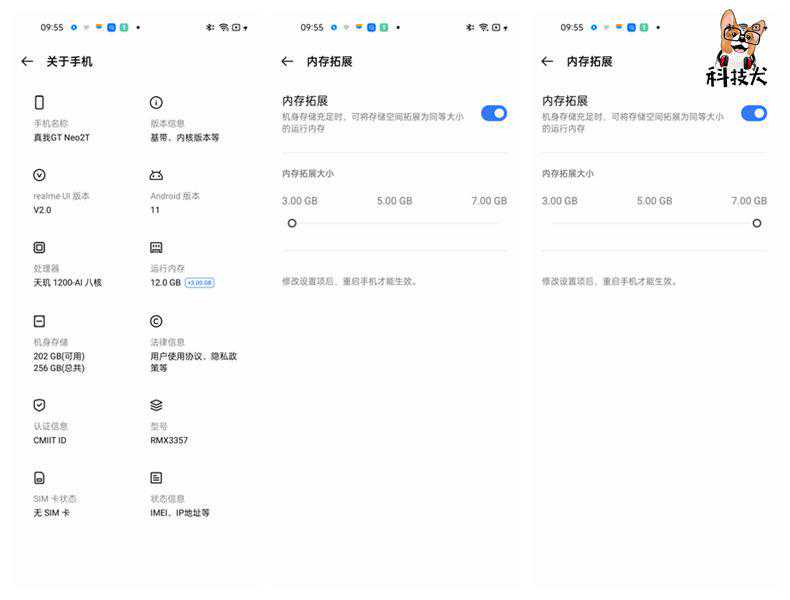
Task: Disable 内存拓展 toggle on the 3.00 GB screen
Action: point(494,113)
